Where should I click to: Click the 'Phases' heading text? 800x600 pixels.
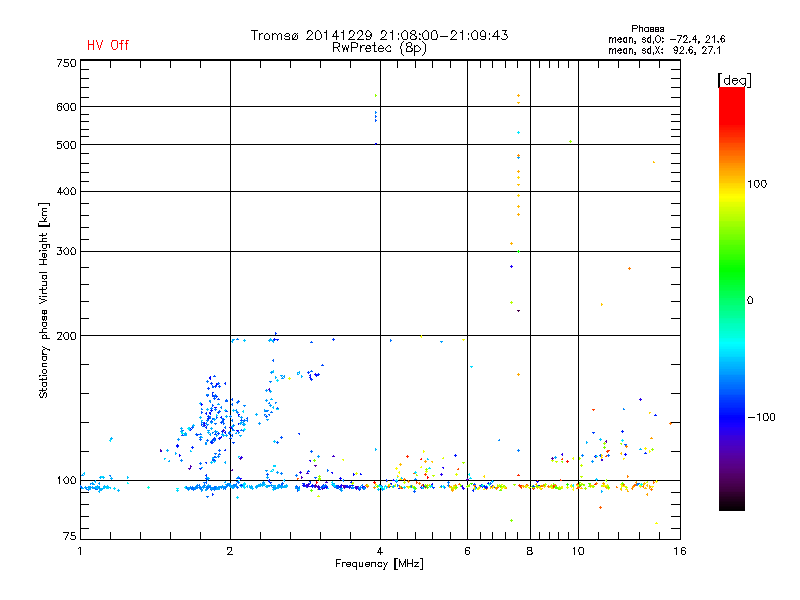click(x=647, y=29)
